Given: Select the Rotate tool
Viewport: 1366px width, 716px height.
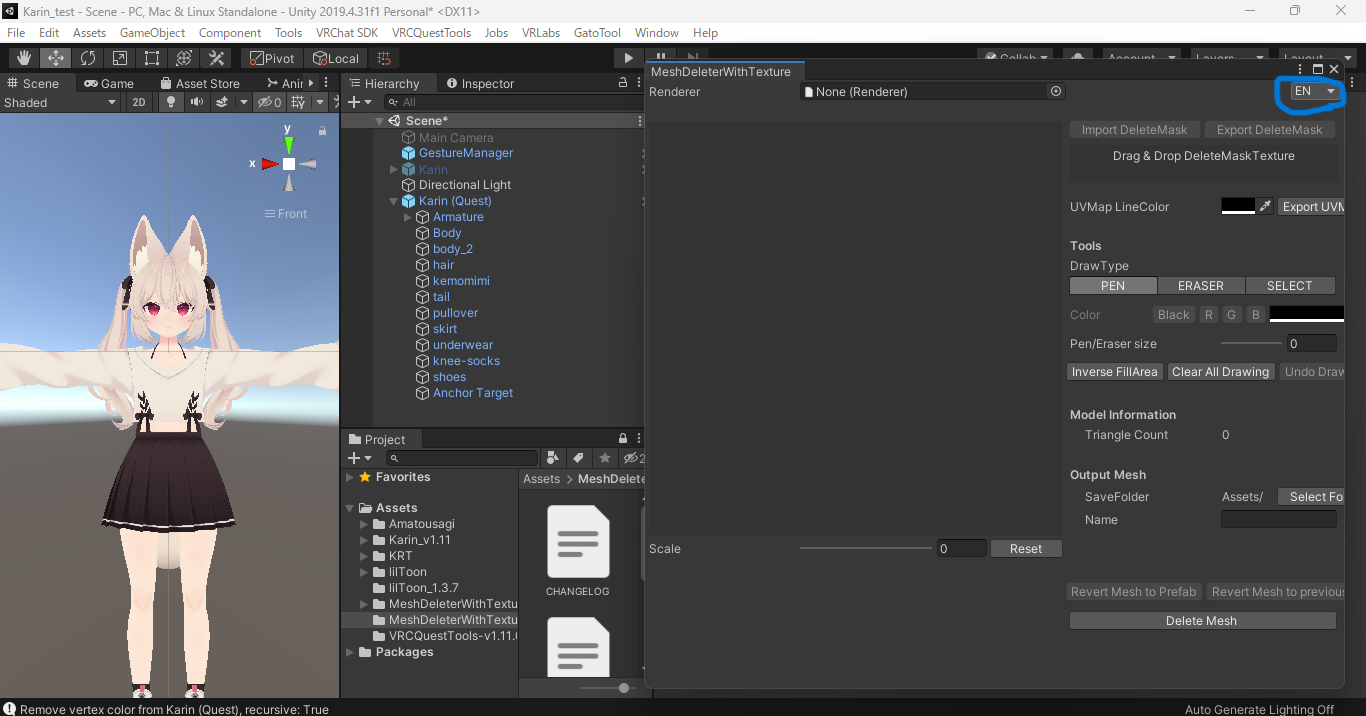Looking at the screenshot, I should pos(88,58).
